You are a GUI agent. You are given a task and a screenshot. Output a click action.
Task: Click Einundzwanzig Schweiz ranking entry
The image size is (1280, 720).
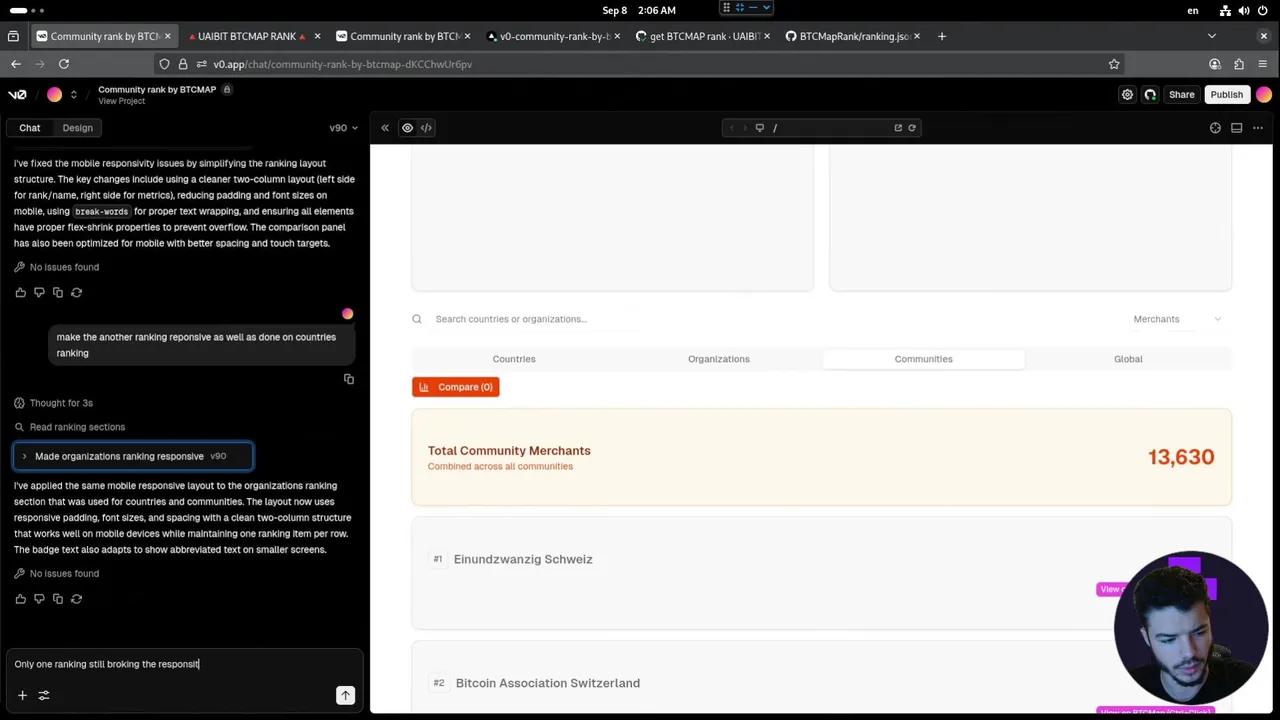[821, 574]
